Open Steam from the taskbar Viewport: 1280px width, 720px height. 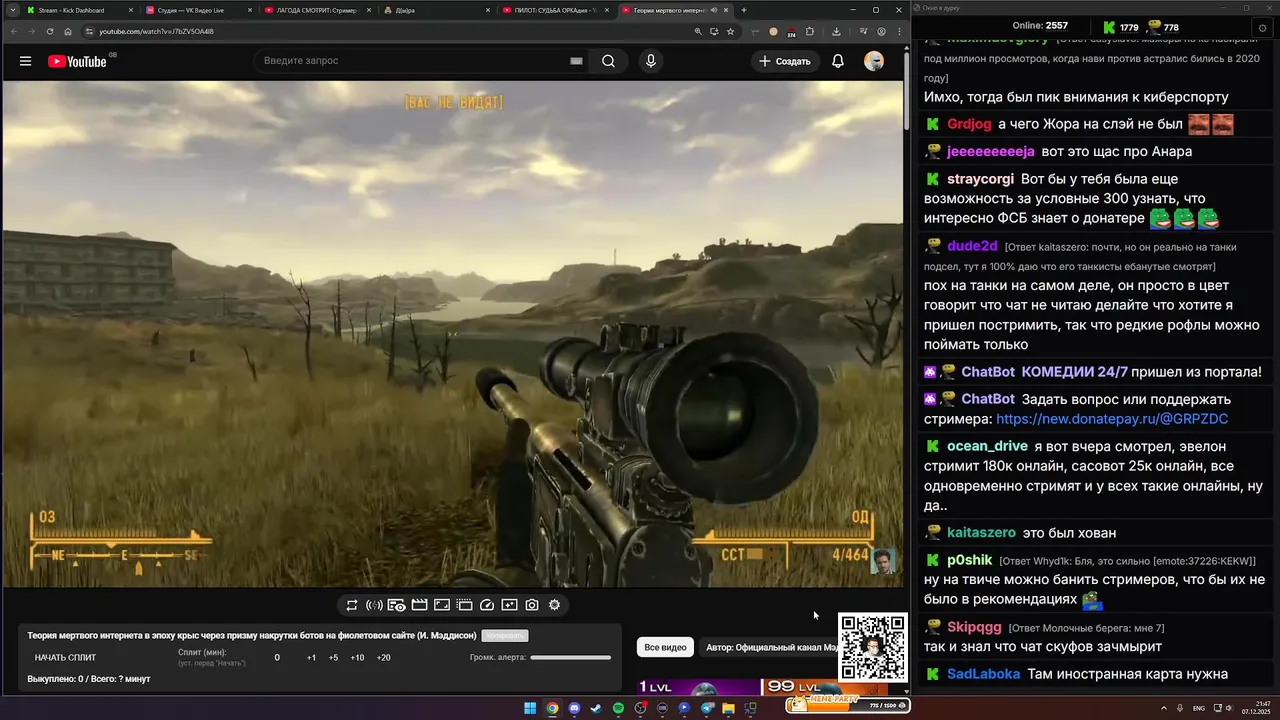click(x=596, y=708)
